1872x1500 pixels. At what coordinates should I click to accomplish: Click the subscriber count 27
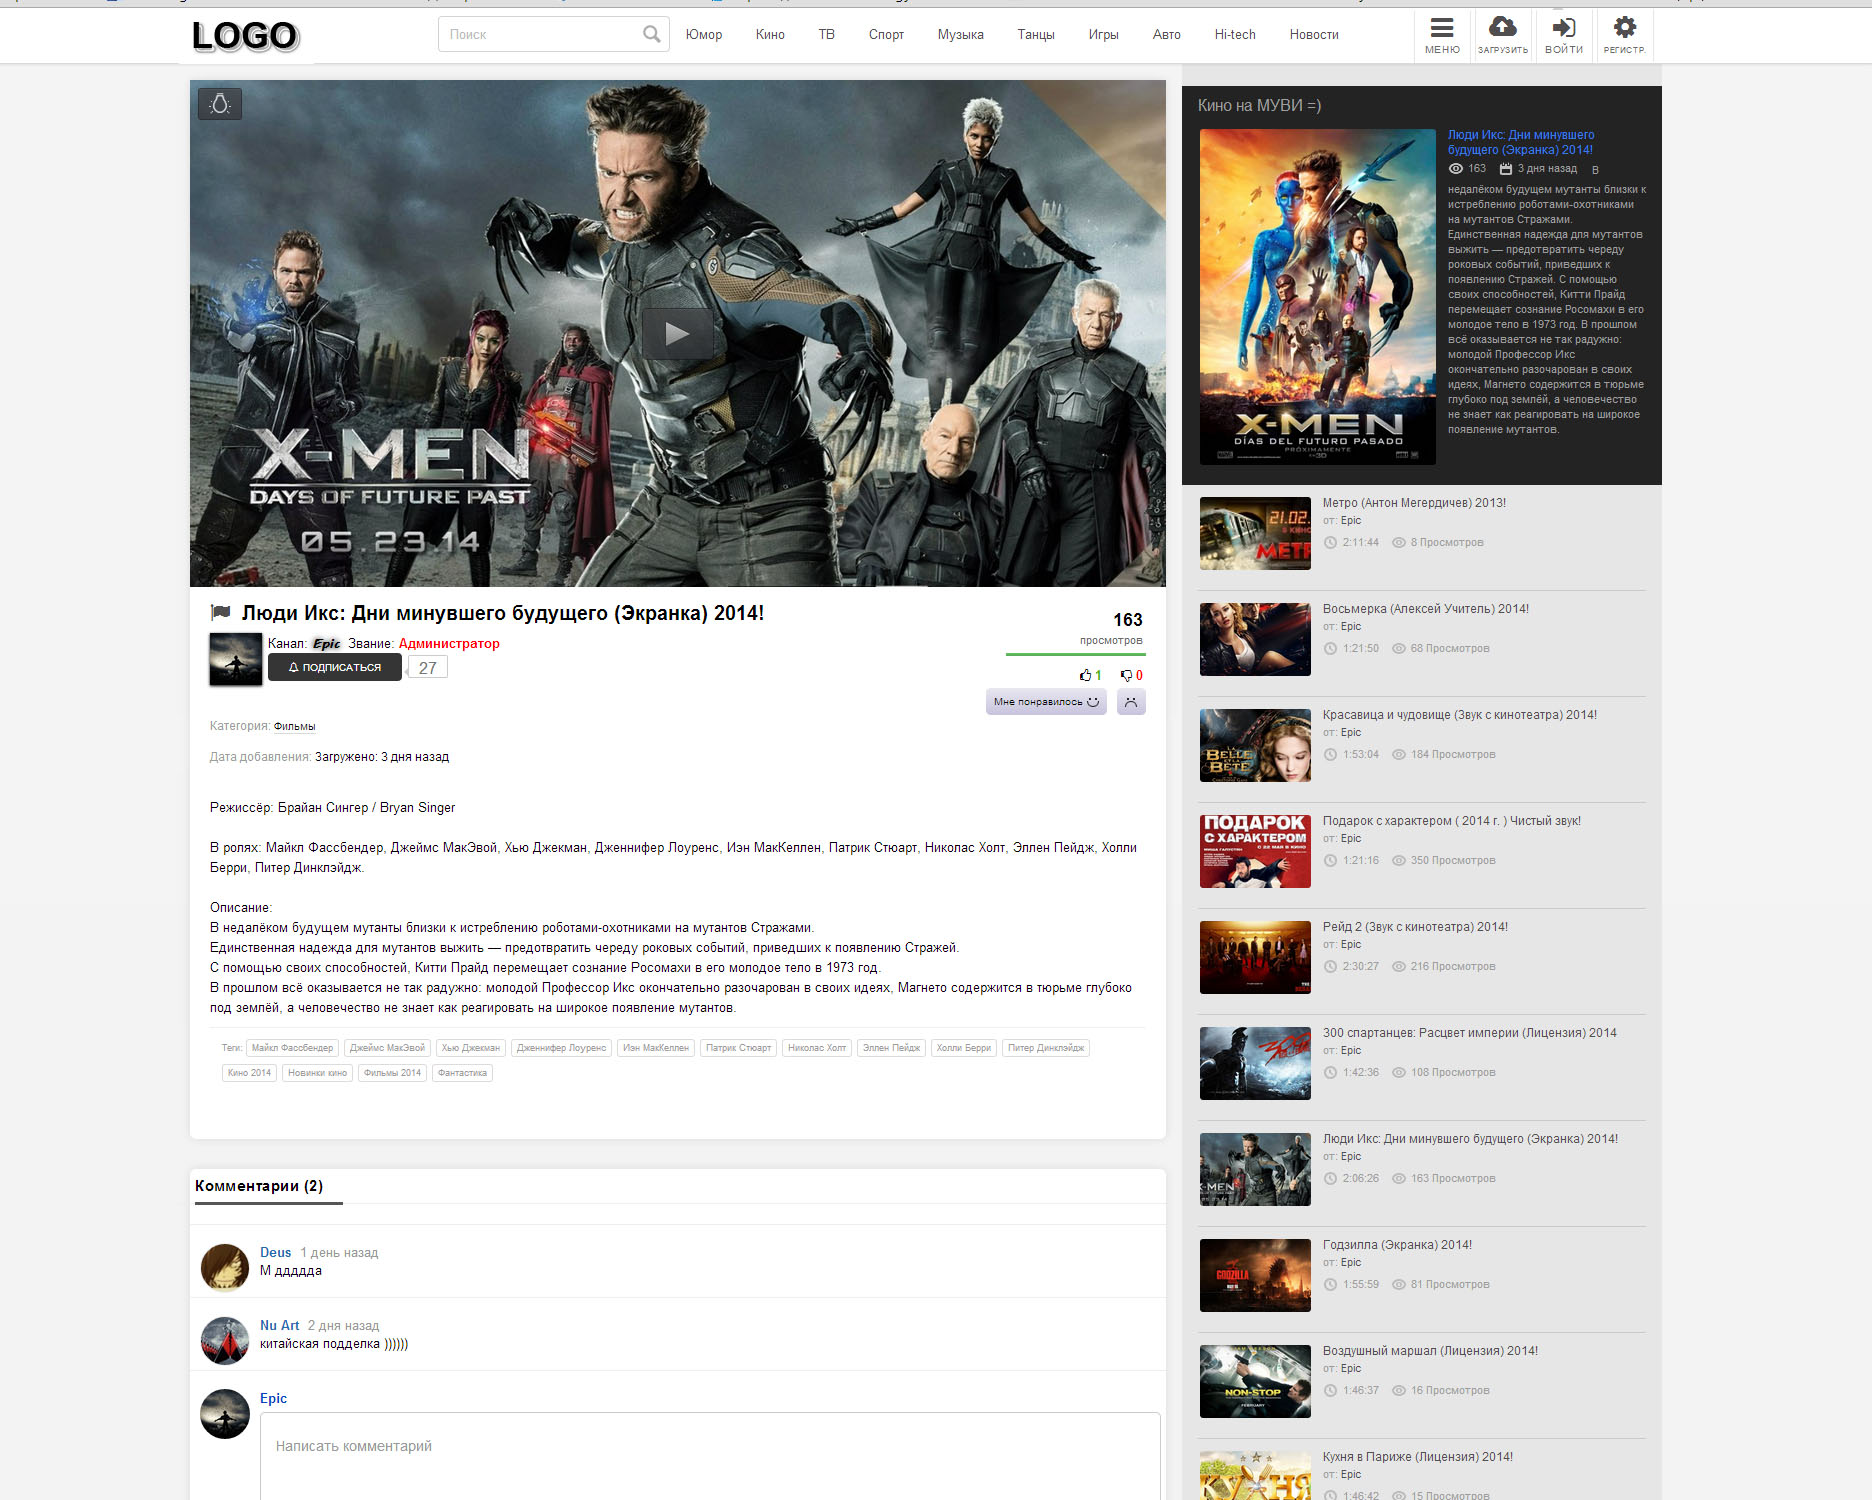coord(428,668)
